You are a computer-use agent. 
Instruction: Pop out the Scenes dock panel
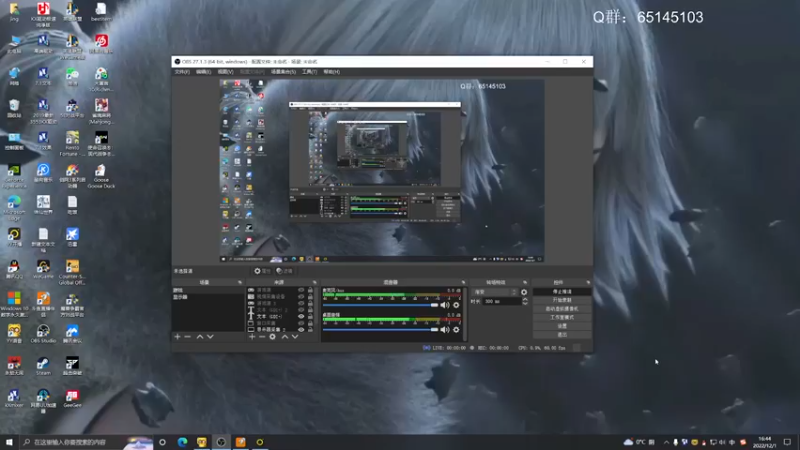[x=240, y=282]
